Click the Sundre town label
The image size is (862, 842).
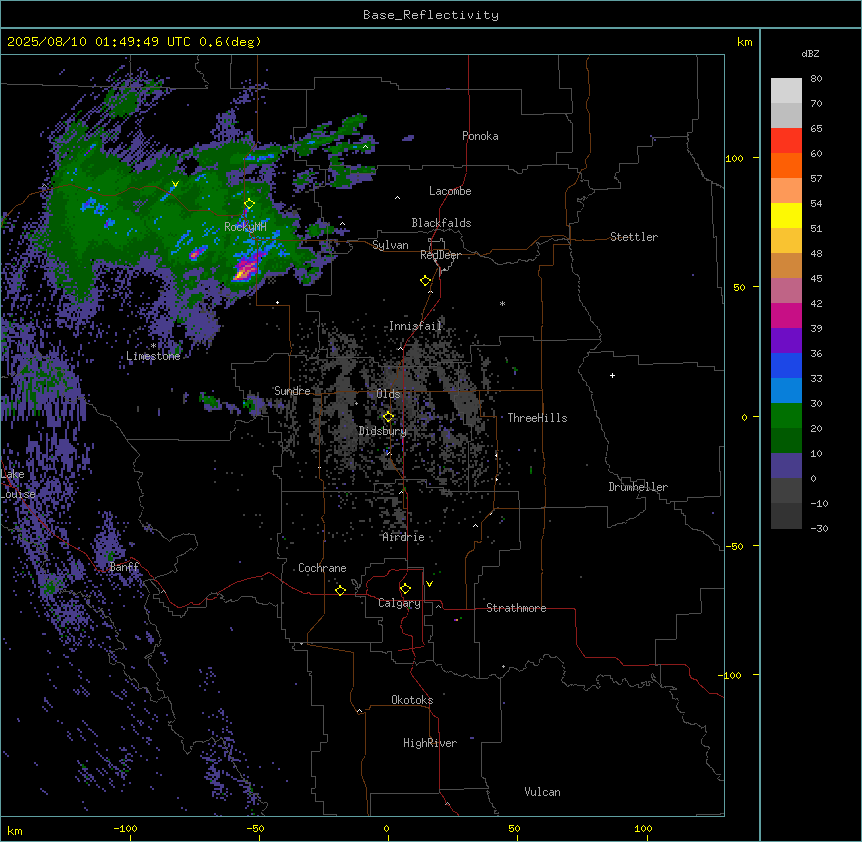pyautogui.click(x=292, y=391)
